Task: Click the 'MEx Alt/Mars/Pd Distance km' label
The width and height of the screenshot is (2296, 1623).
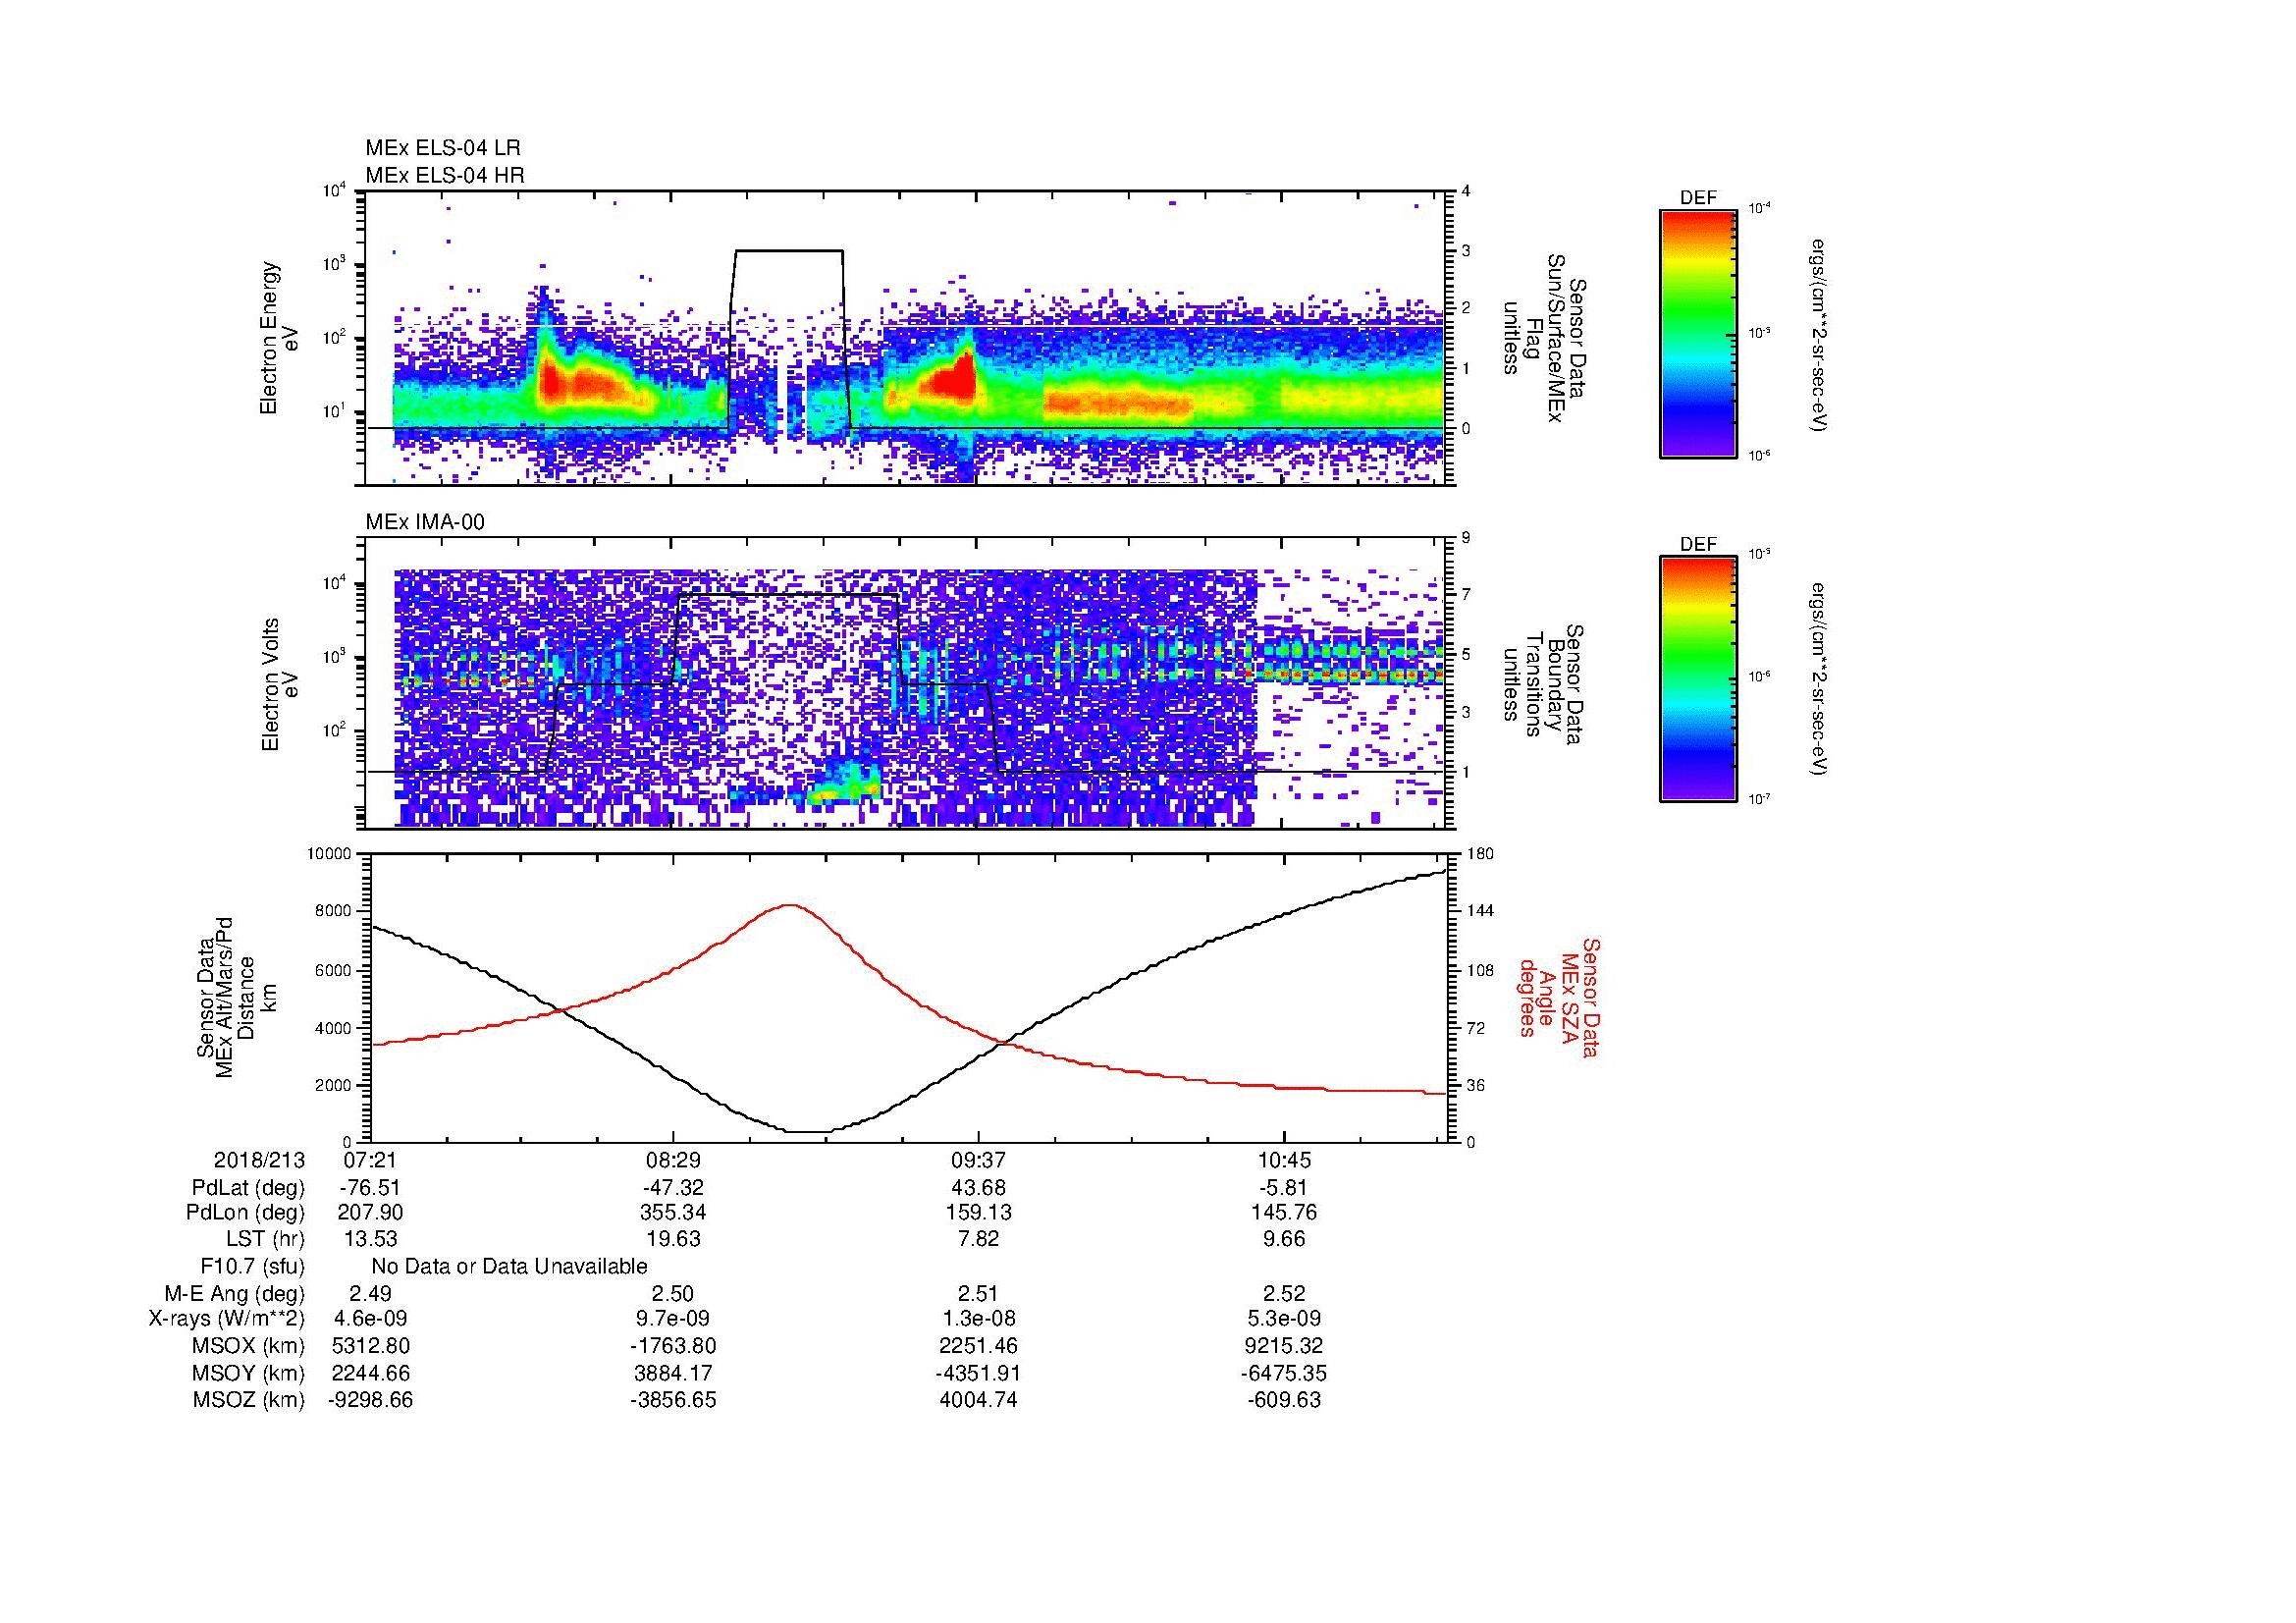Action: (x=235, y=996)
